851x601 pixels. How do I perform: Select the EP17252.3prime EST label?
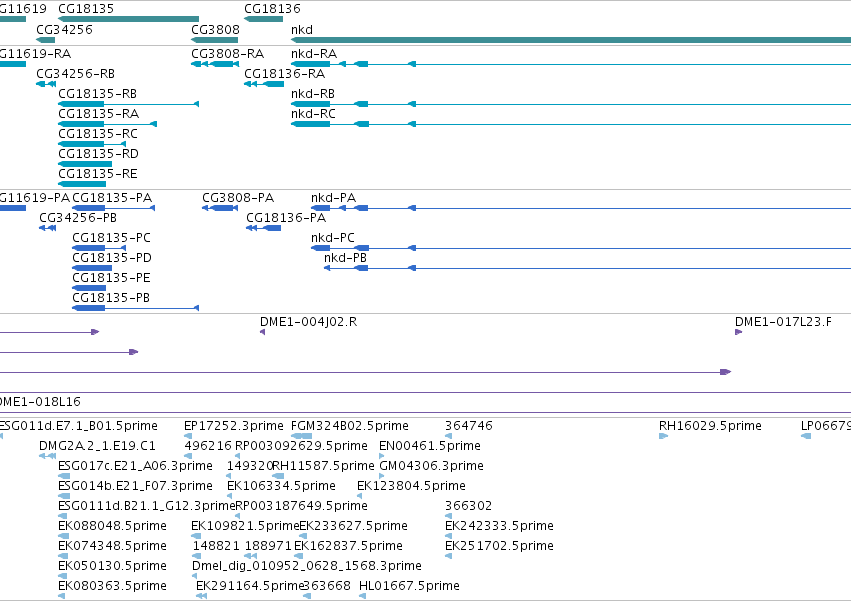233,426
